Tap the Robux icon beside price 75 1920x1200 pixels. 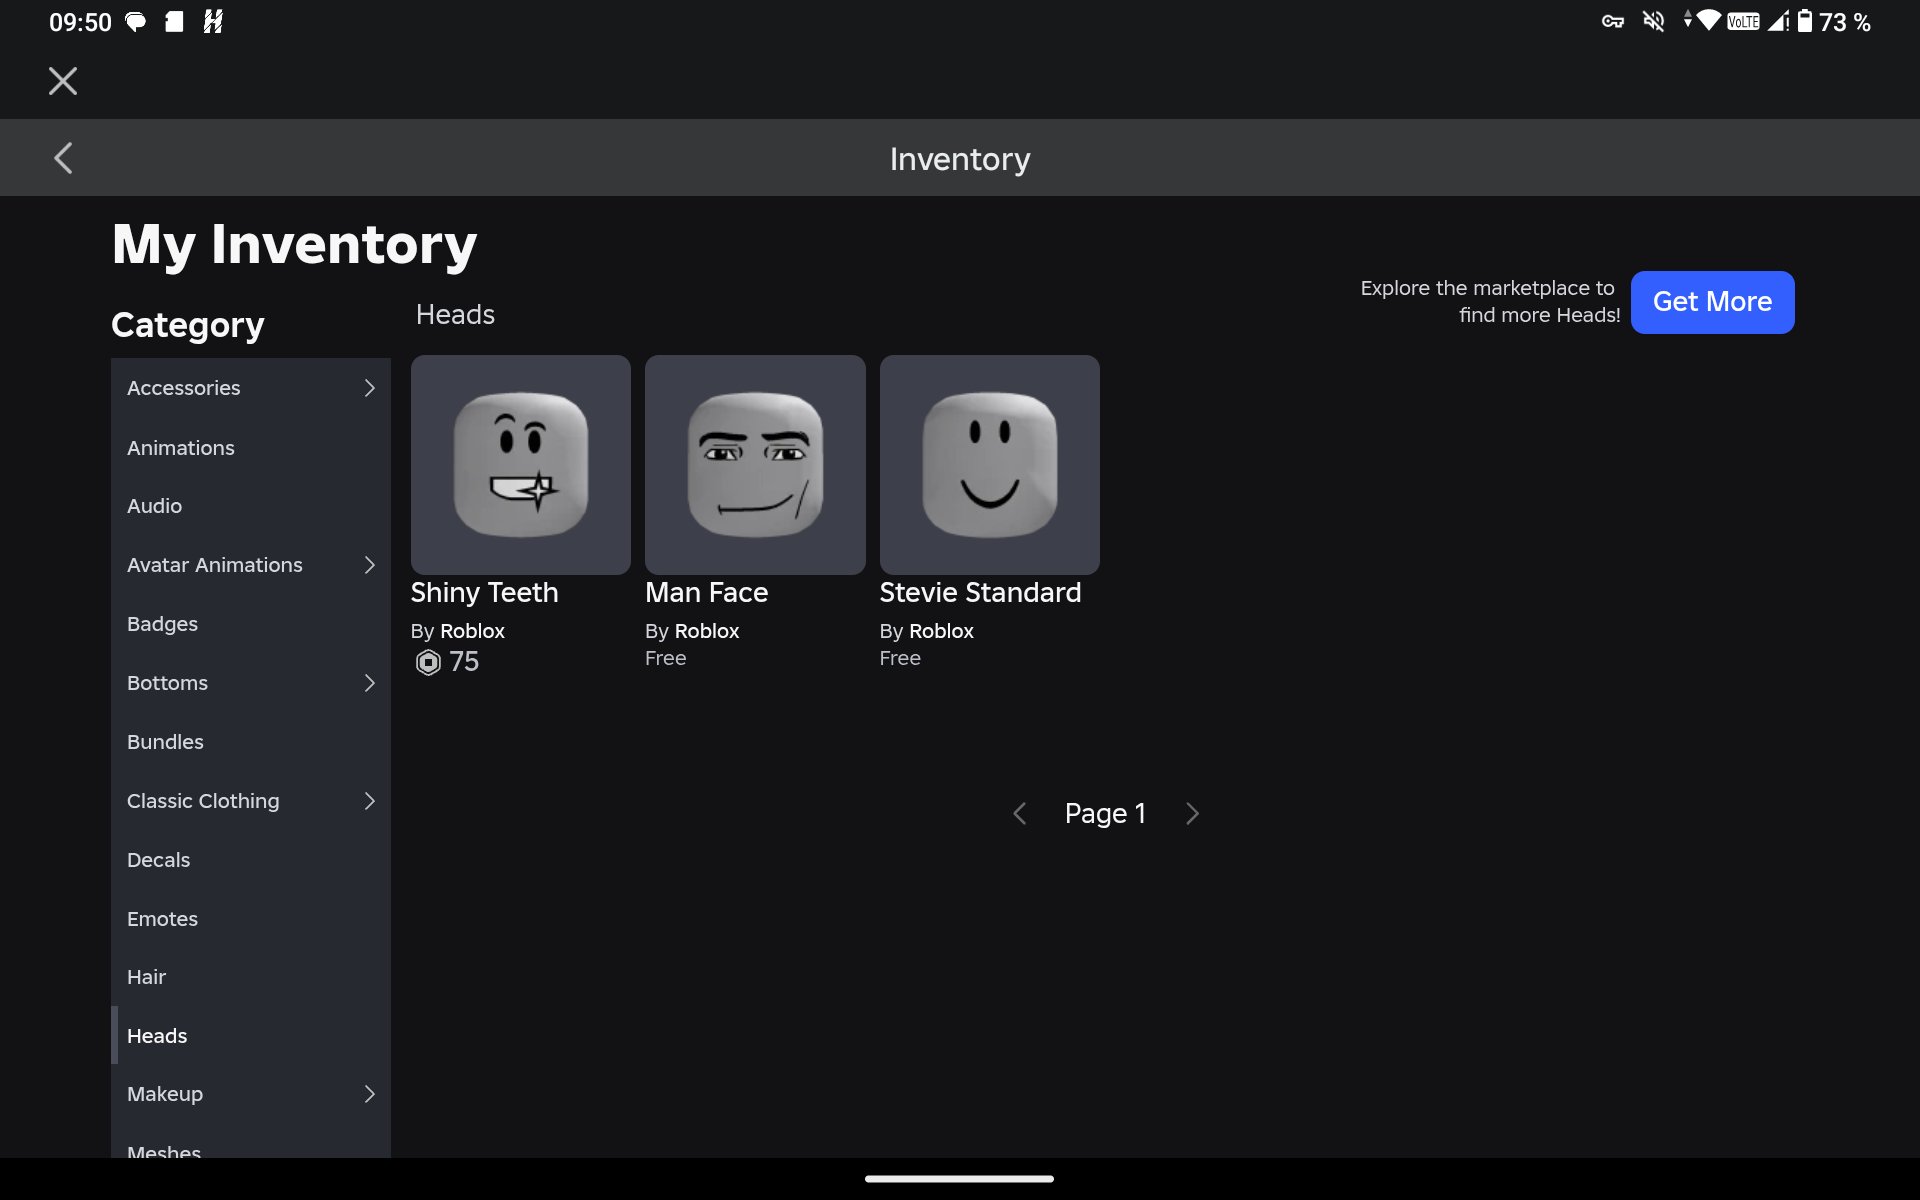(x=428, y=662)
